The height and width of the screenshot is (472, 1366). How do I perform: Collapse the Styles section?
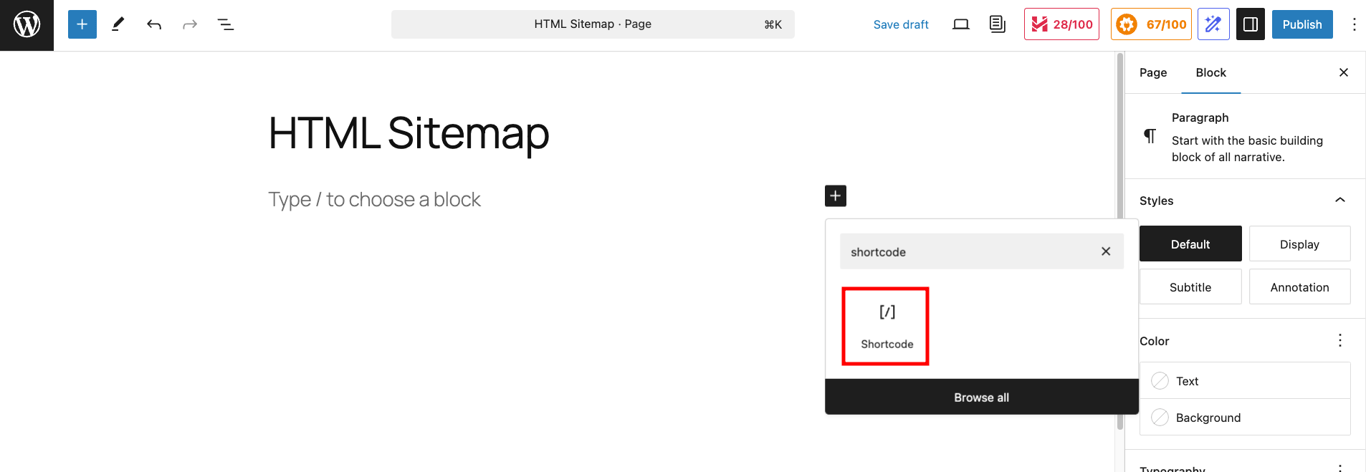click(x=1340, y=200)
